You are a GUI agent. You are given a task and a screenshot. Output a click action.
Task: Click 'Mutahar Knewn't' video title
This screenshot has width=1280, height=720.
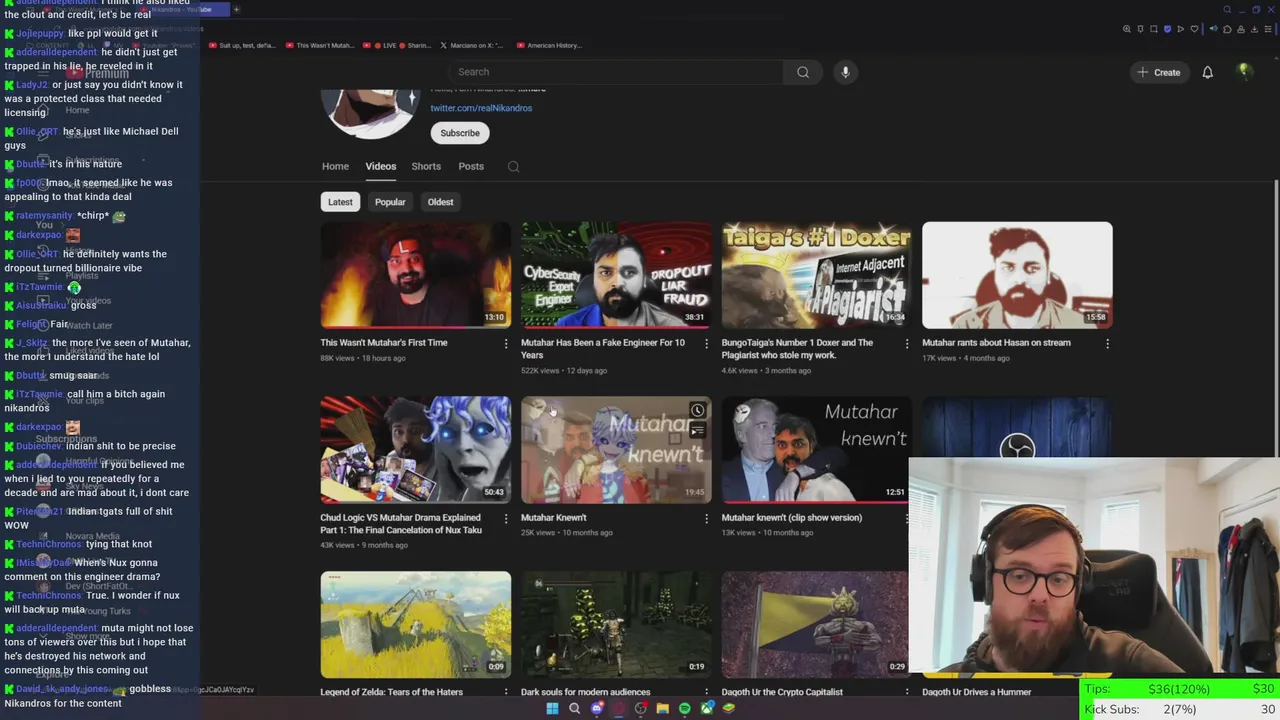[x=554, y=518]
